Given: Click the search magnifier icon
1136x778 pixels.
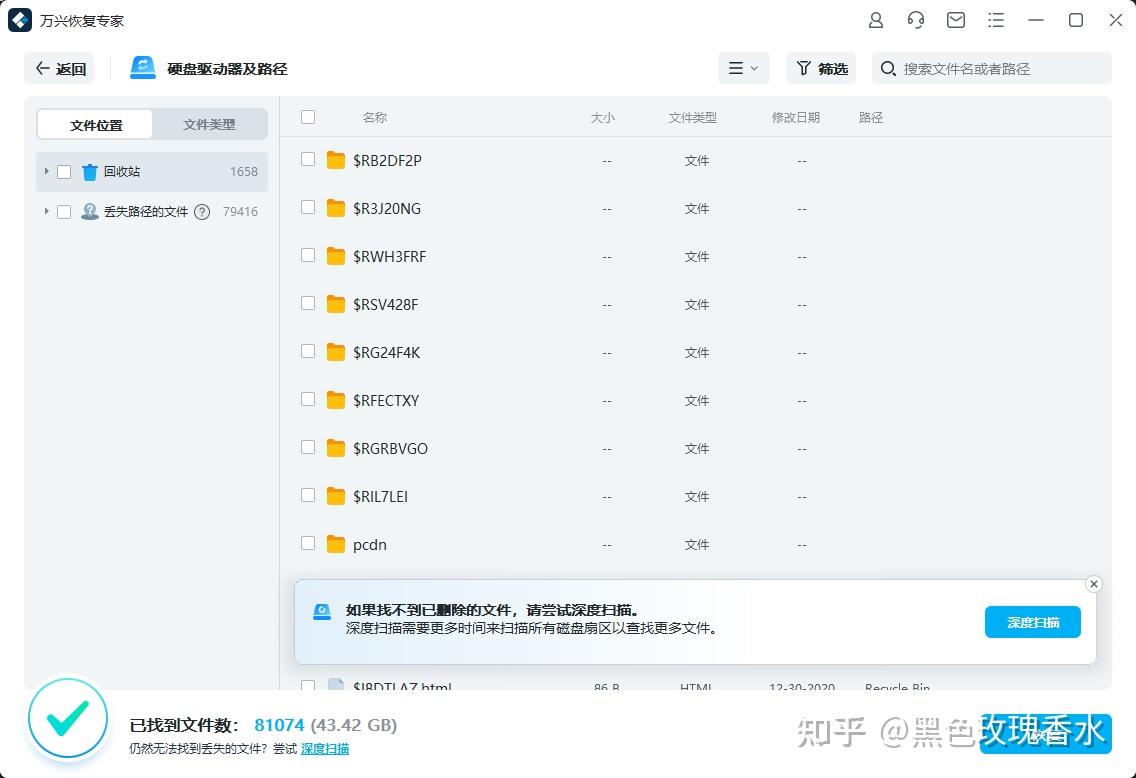Looking at the screenshot, I should coord(888,69).
